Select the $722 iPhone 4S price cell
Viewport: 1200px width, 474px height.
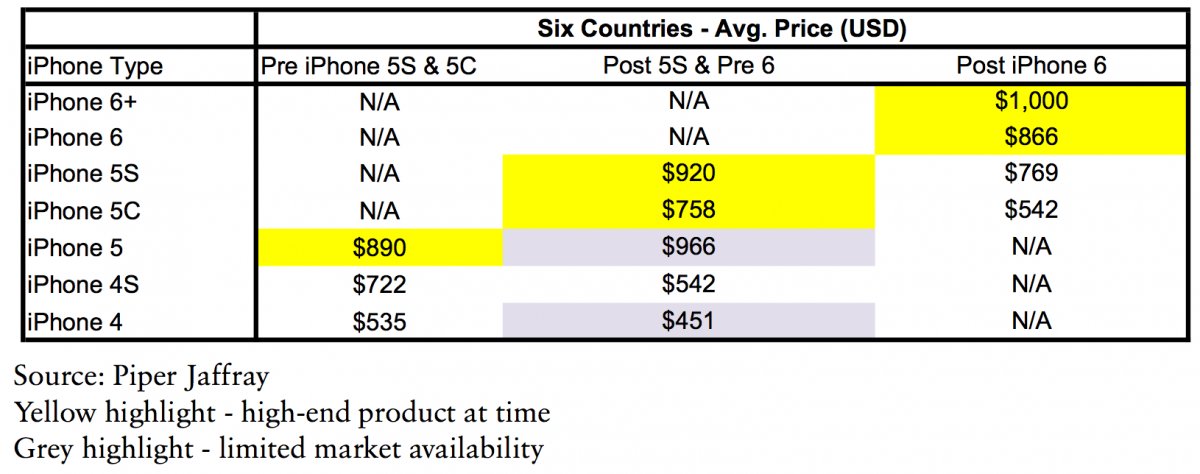379,285
